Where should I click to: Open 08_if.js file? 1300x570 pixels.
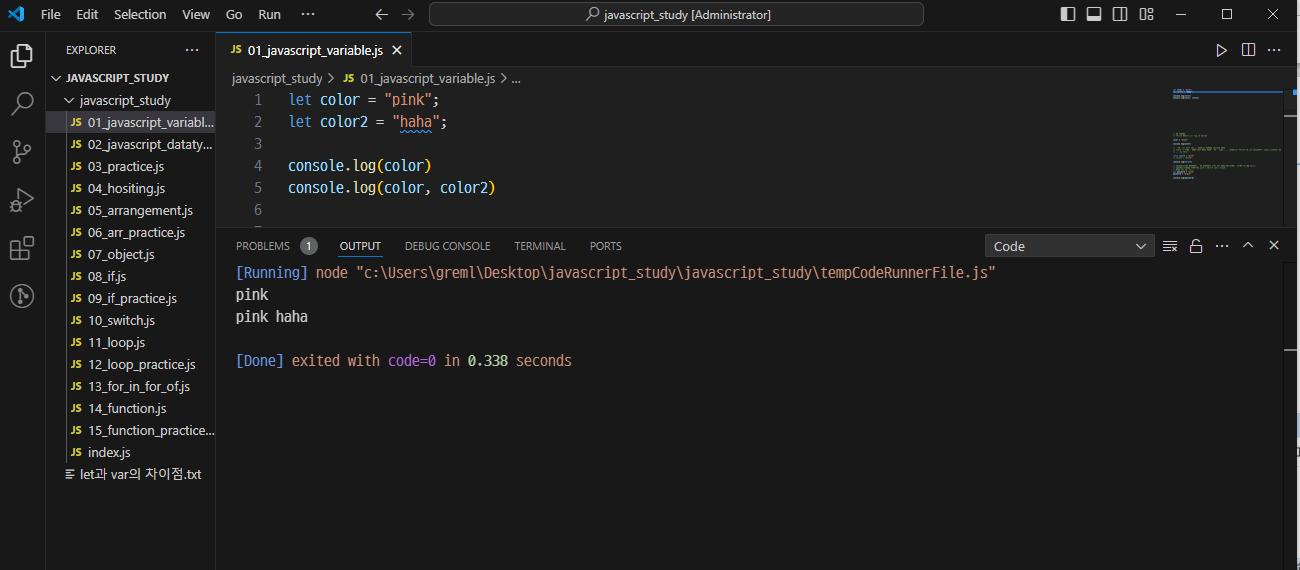131,276
